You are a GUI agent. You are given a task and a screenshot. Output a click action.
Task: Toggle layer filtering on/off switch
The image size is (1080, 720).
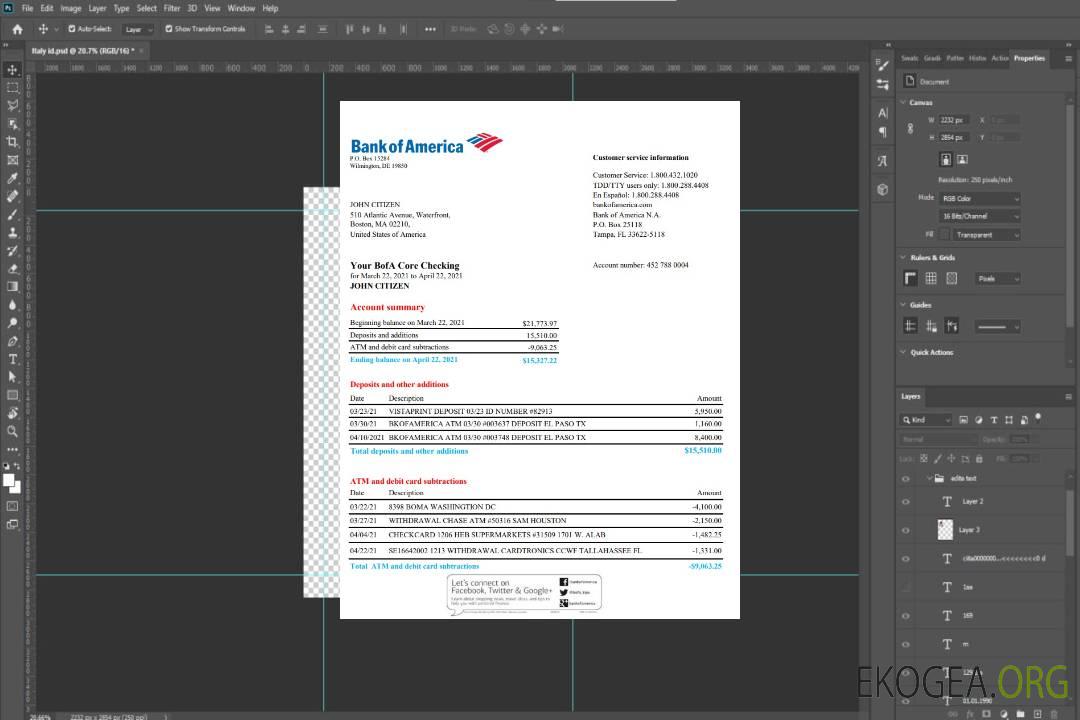click(x=1038, y=418)
